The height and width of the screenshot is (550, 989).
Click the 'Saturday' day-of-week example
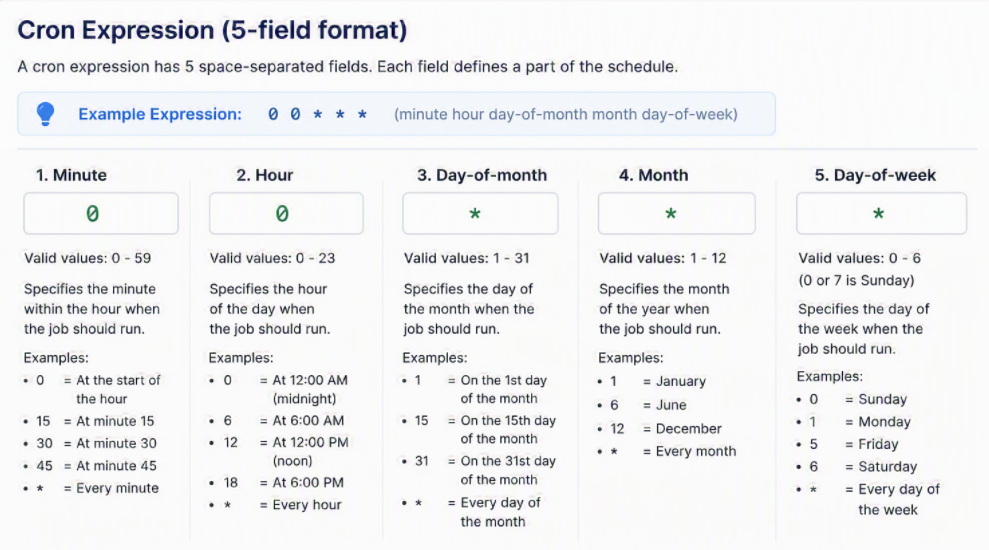(x=887, y=467)
